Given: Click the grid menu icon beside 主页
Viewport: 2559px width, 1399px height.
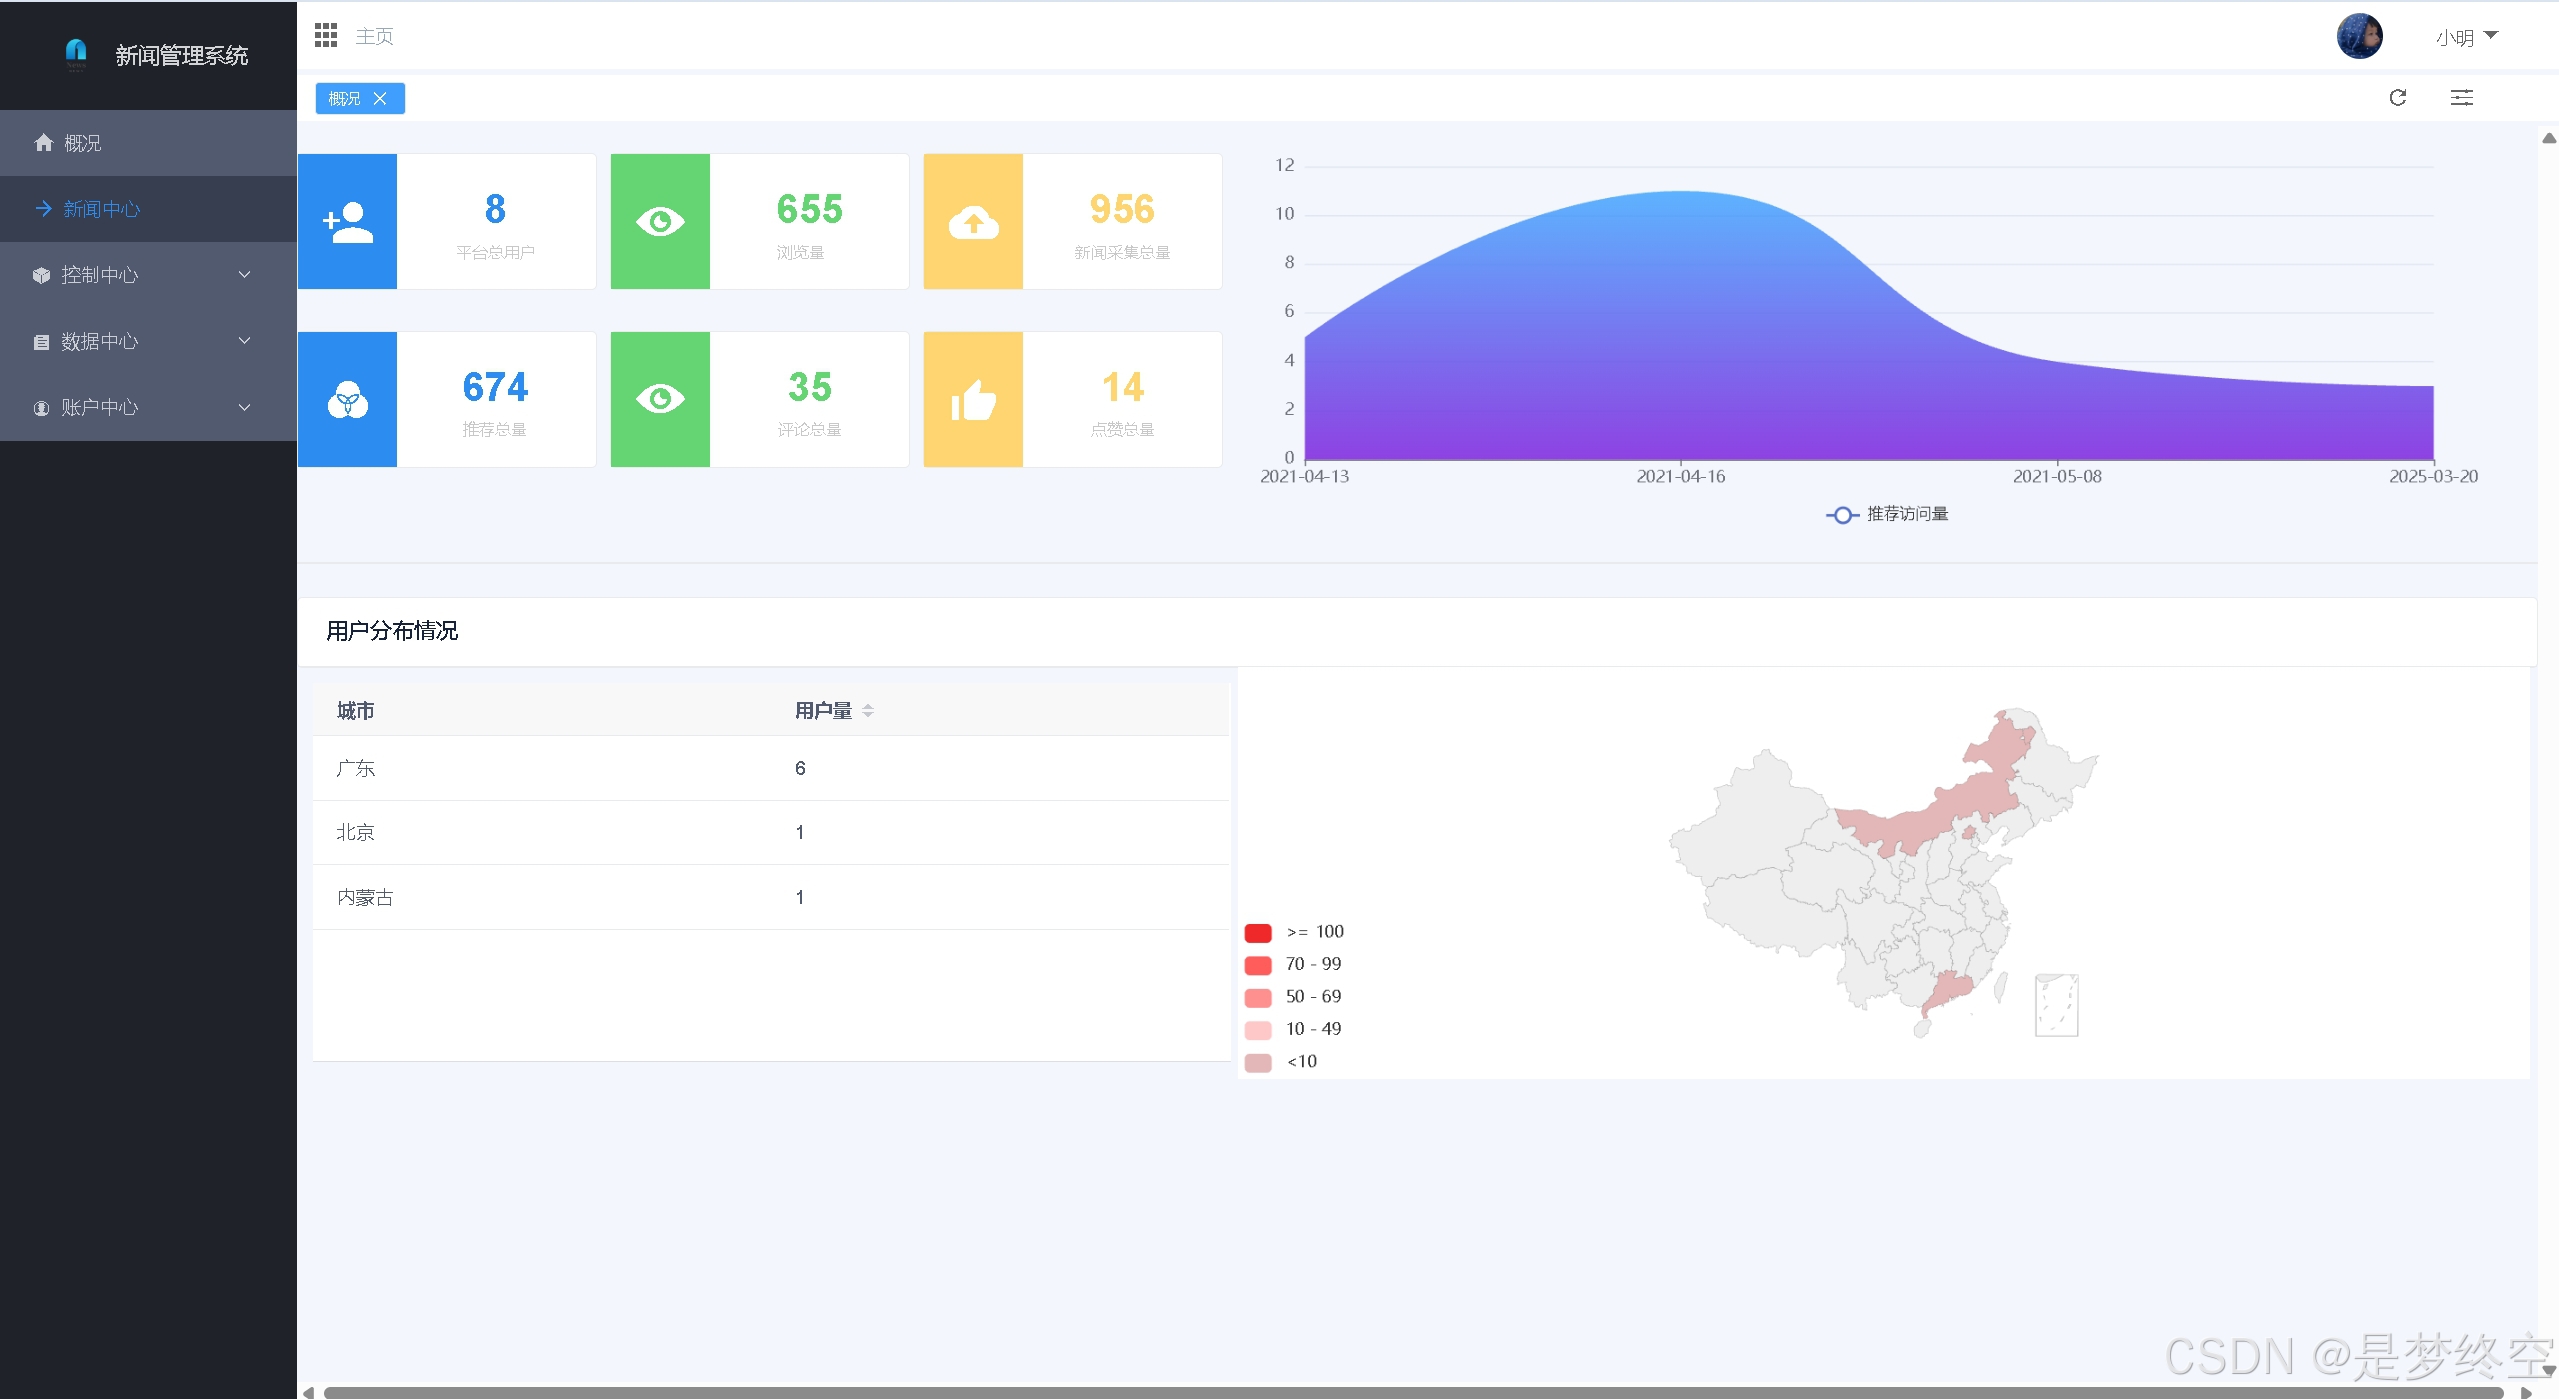Looking at the screenshot, I should tap(325, 36).
